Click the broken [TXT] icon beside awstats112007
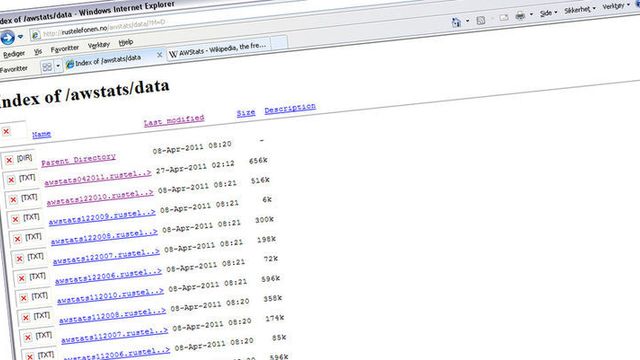 pyautogui.click(x=37, y=337)
